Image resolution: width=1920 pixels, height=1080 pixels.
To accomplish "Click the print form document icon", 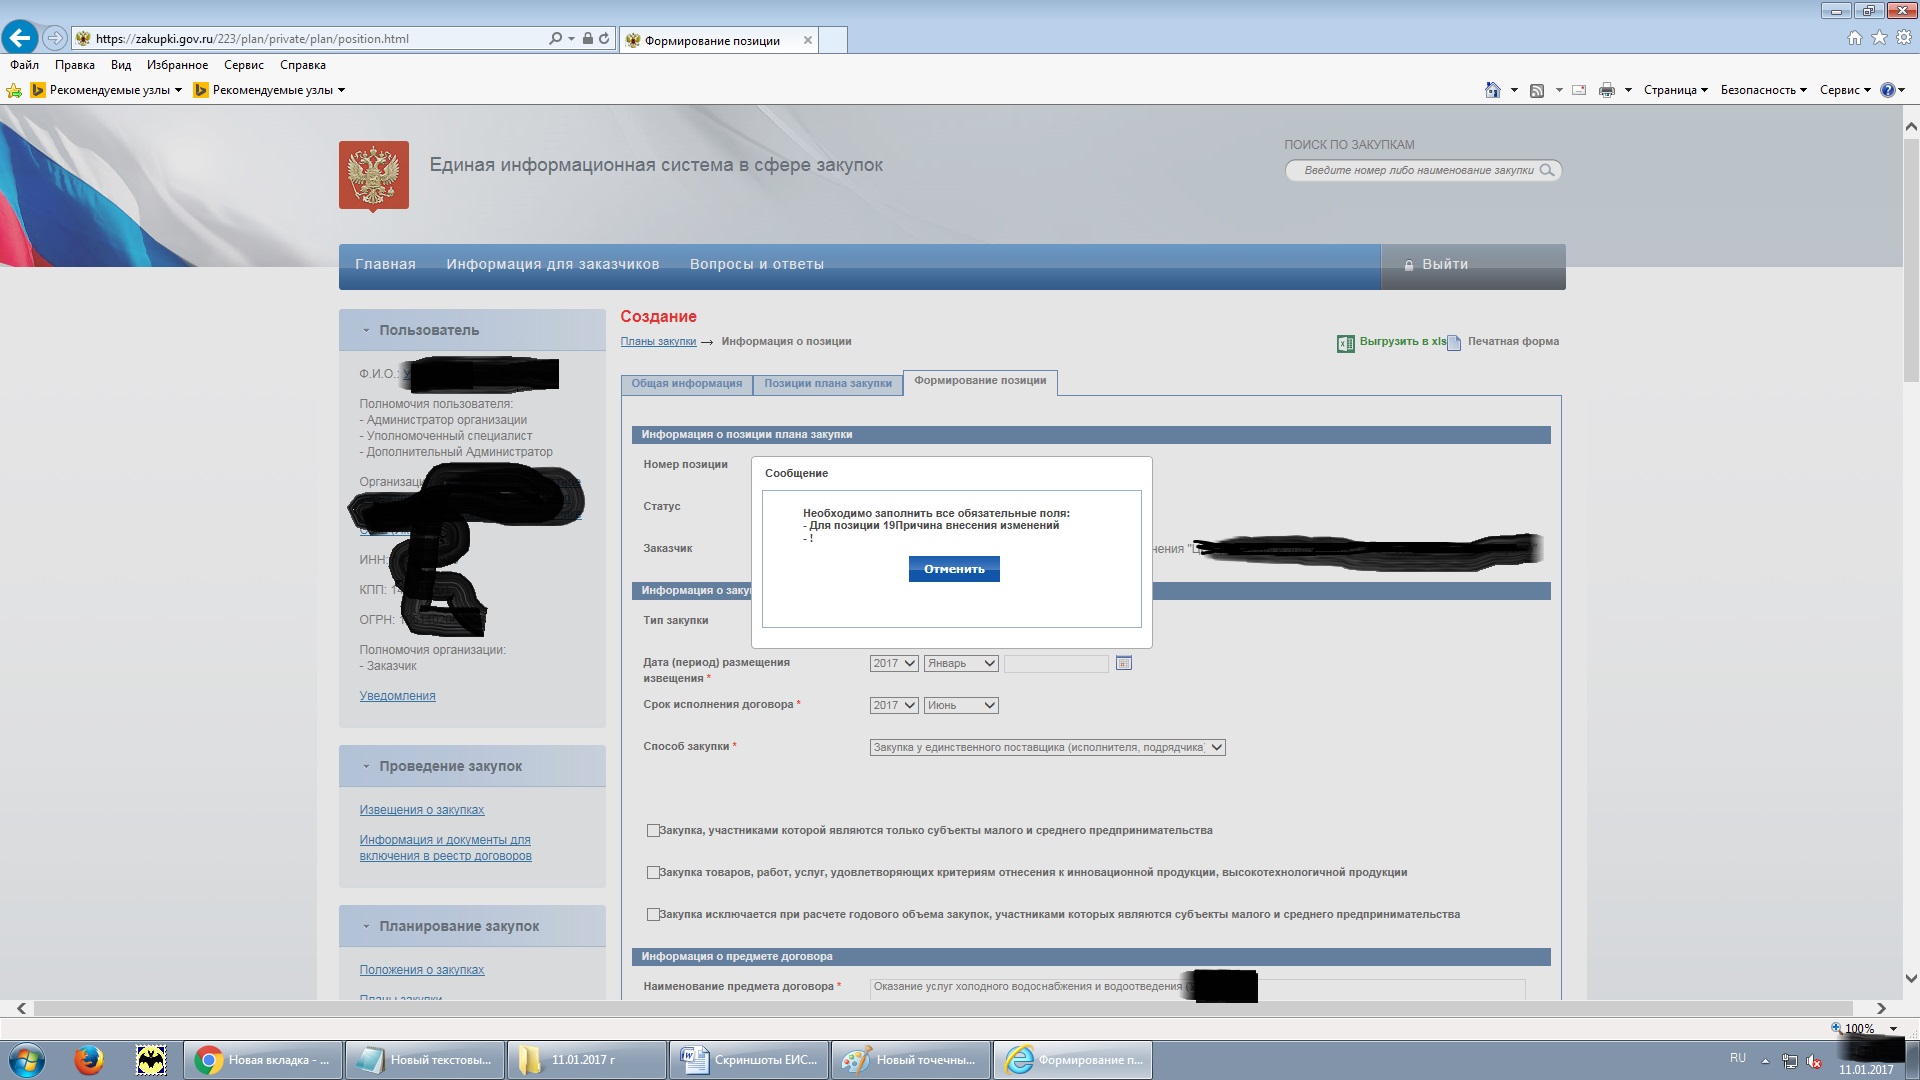I will point(1454,343).
